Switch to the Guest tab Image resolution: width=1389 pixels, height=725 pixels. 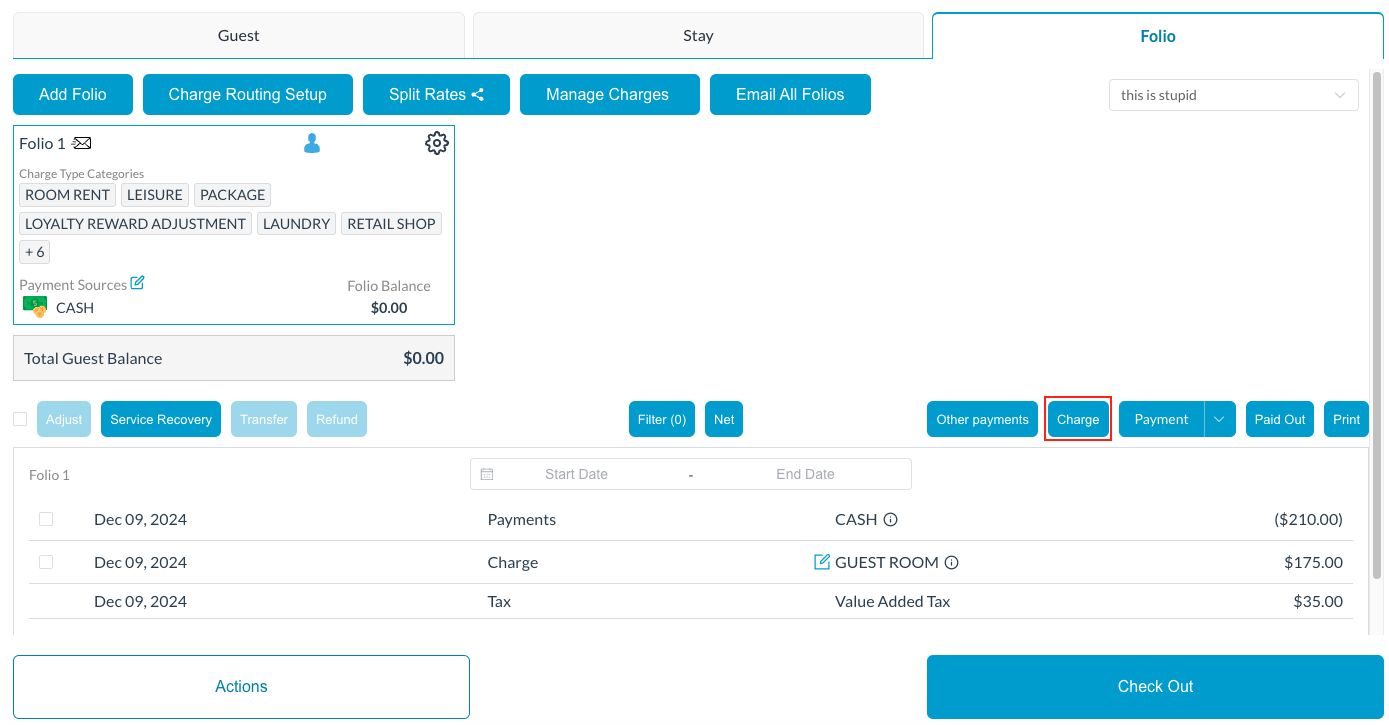(x=238, y=36)
